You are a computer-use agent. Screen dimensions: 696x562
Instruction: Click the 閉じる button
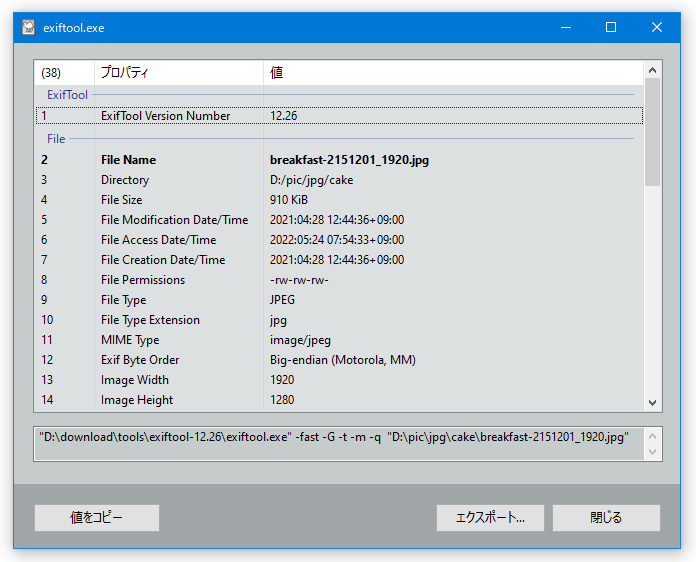tap(606, 518)
